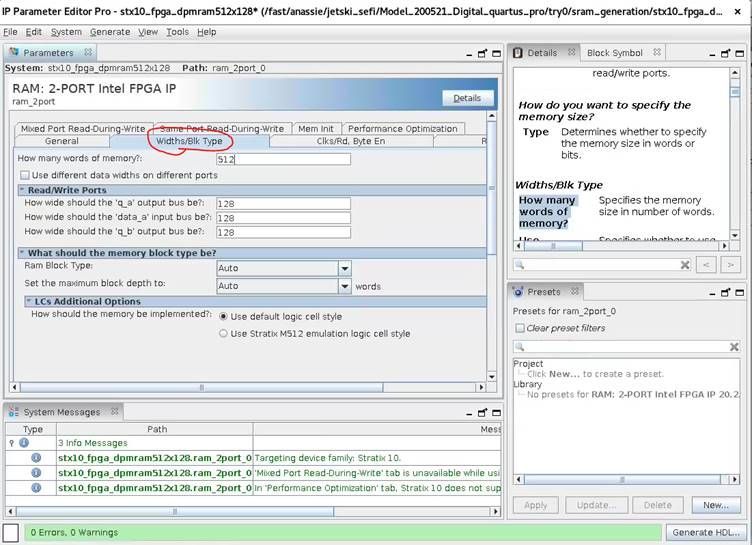Detach the System Messages panel
The height and width of the screenshot is (545, 752).
[481, 411]
